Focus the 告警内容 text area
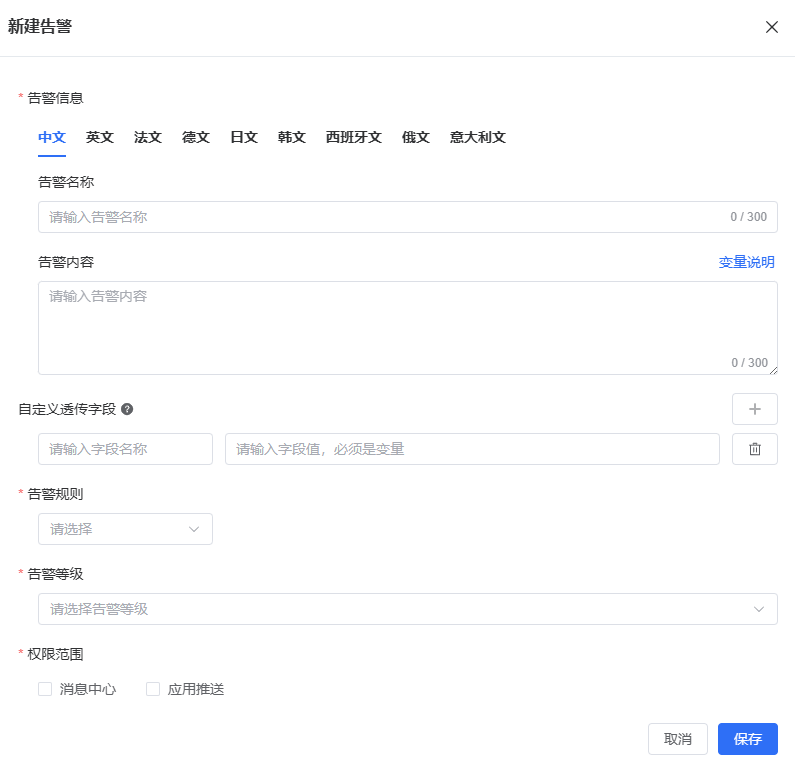 click(x=408, y=328)
